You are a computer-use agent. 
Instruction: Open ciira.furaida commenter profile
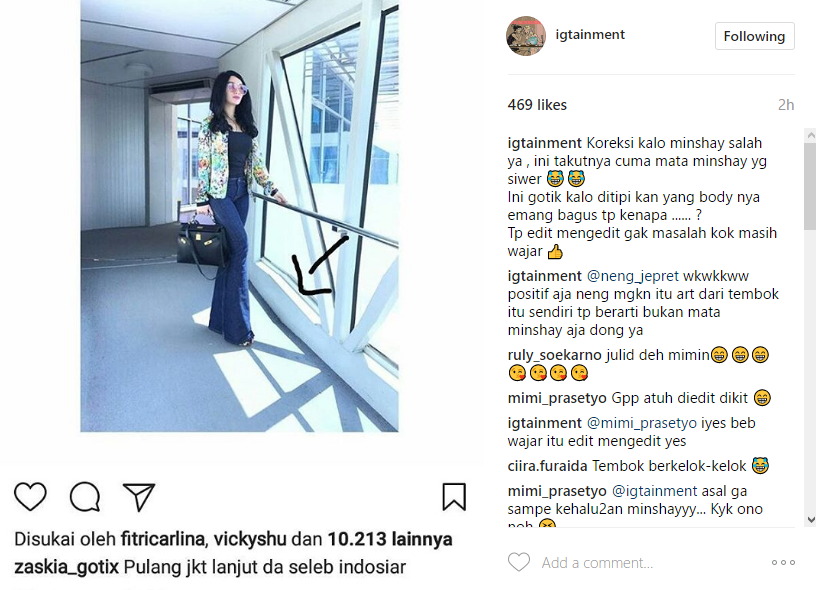pos(547,466)
